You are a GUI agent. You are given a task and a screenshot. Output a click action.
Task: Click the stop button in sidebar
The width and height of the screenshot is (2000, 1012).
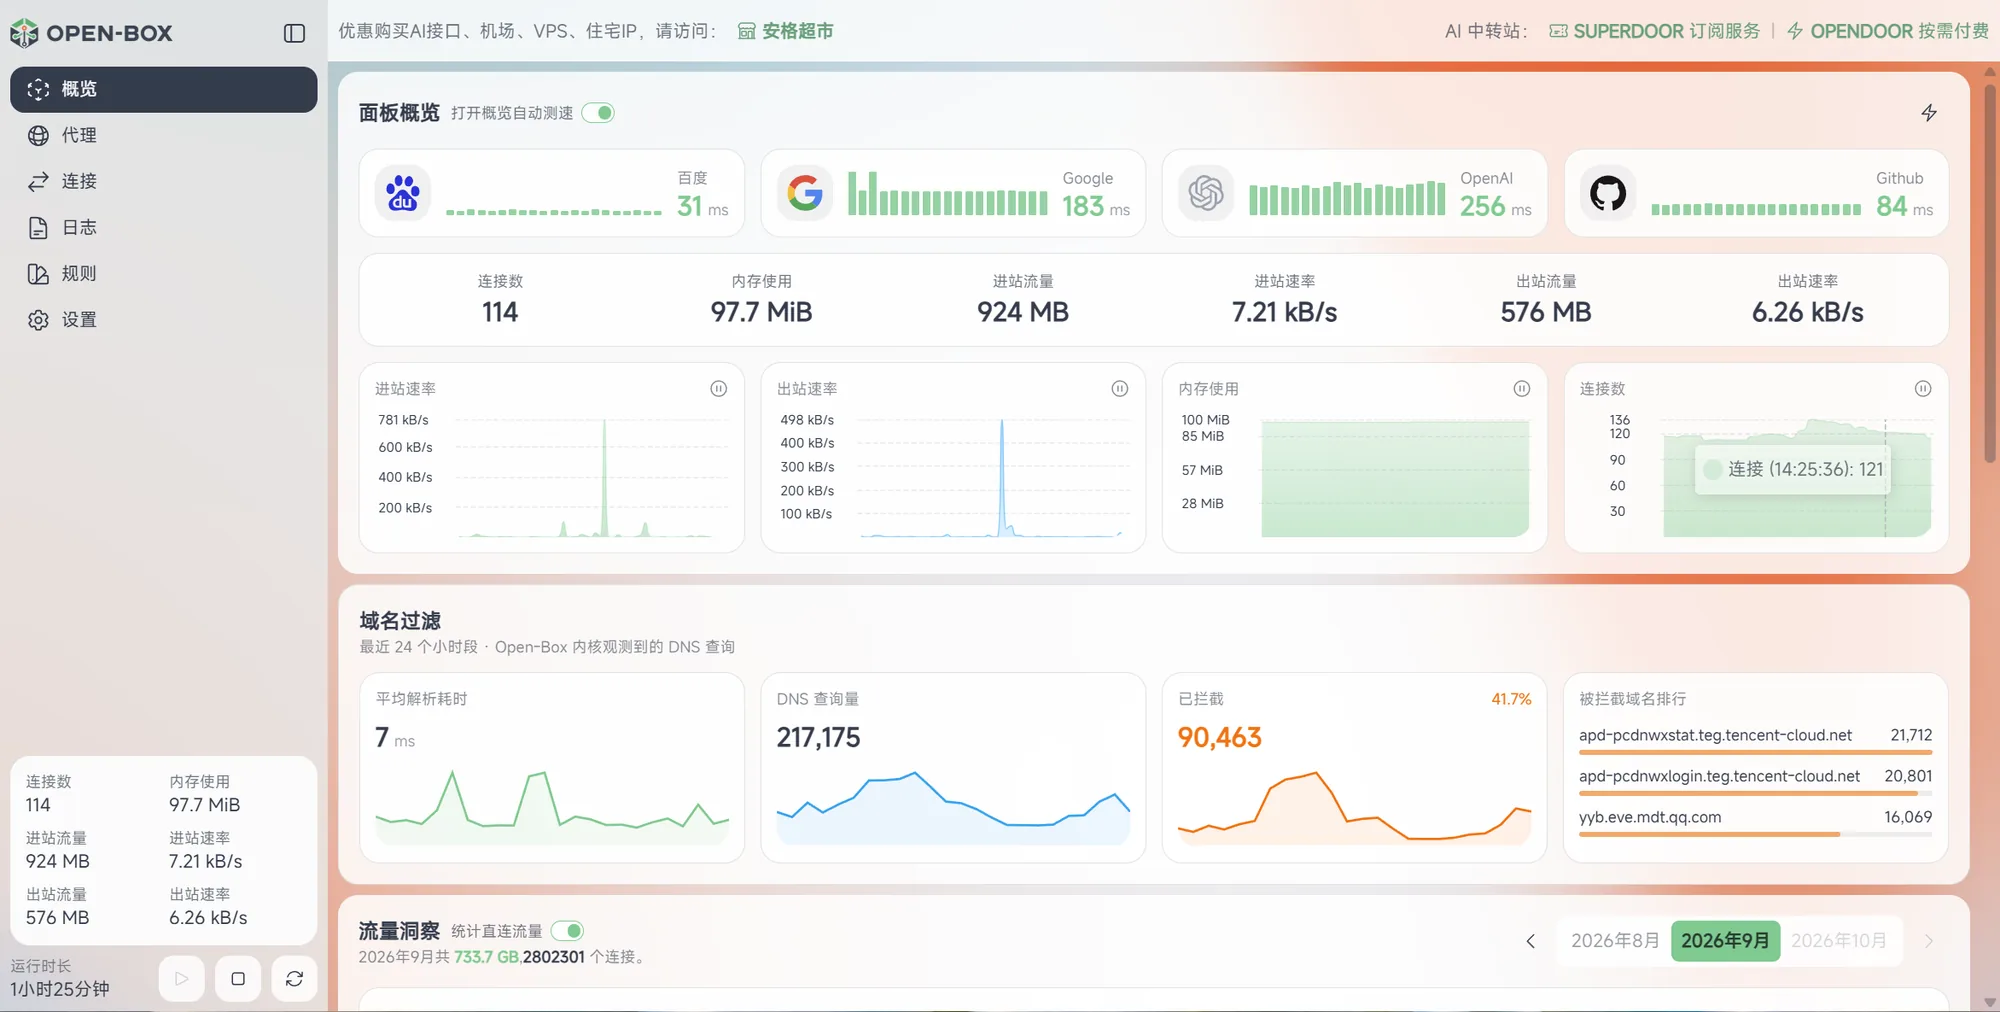pyautogui.click(x=238, y=979)
